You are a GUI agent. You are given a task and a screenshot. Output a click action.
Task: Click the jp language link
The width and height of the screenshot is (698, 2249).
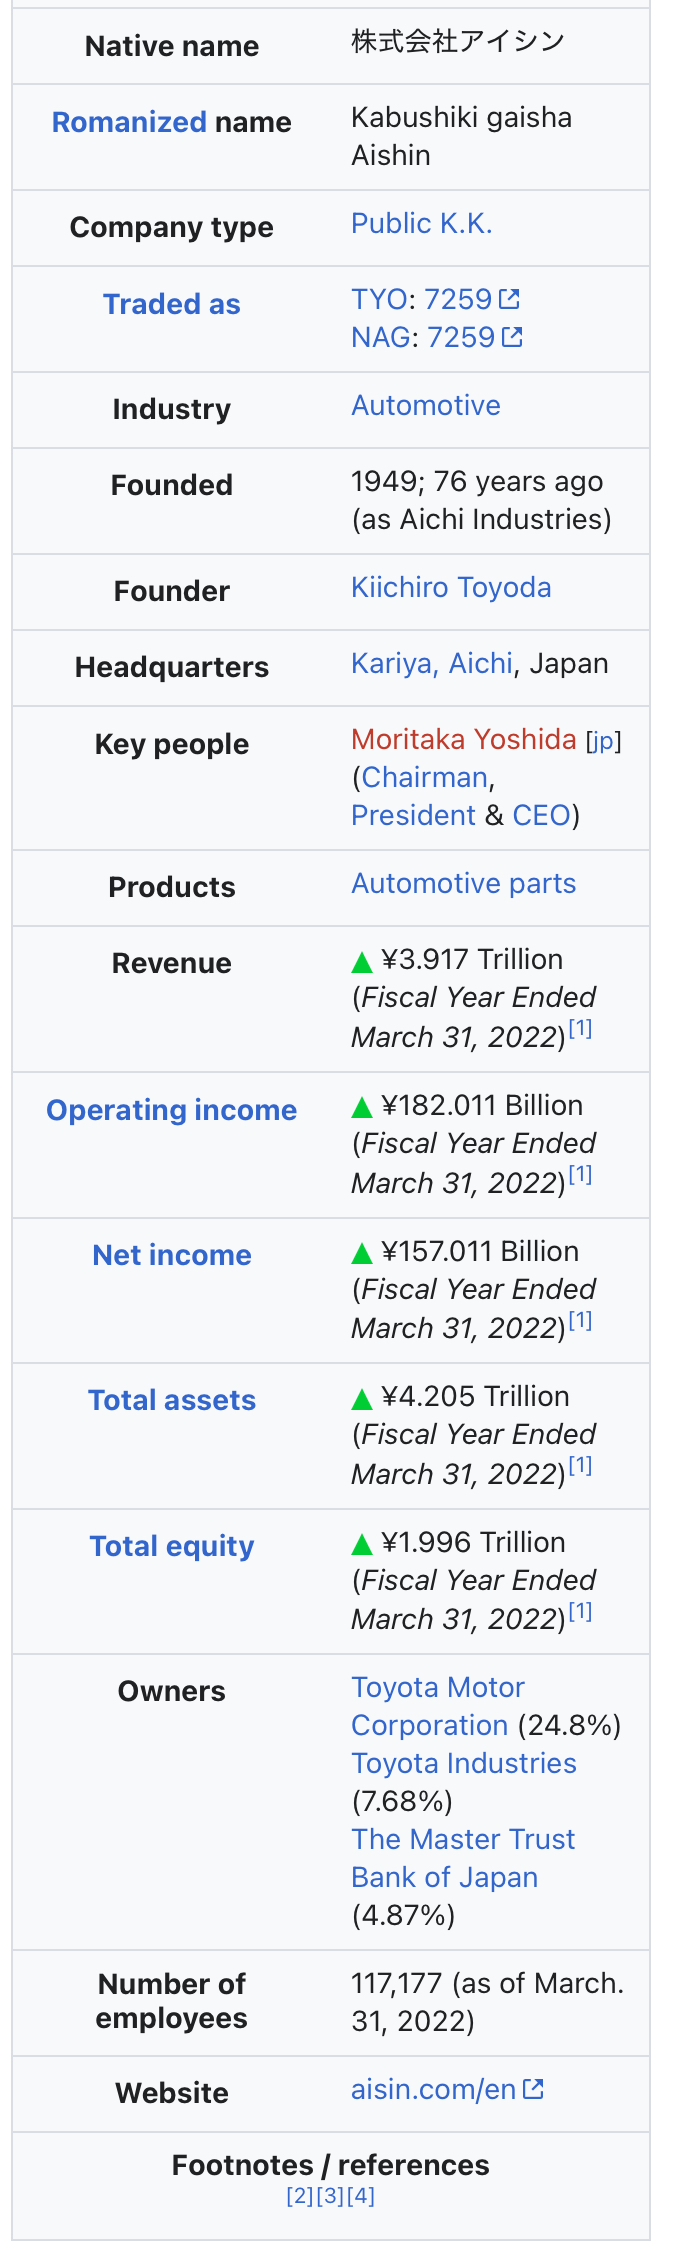click(603, 741)
